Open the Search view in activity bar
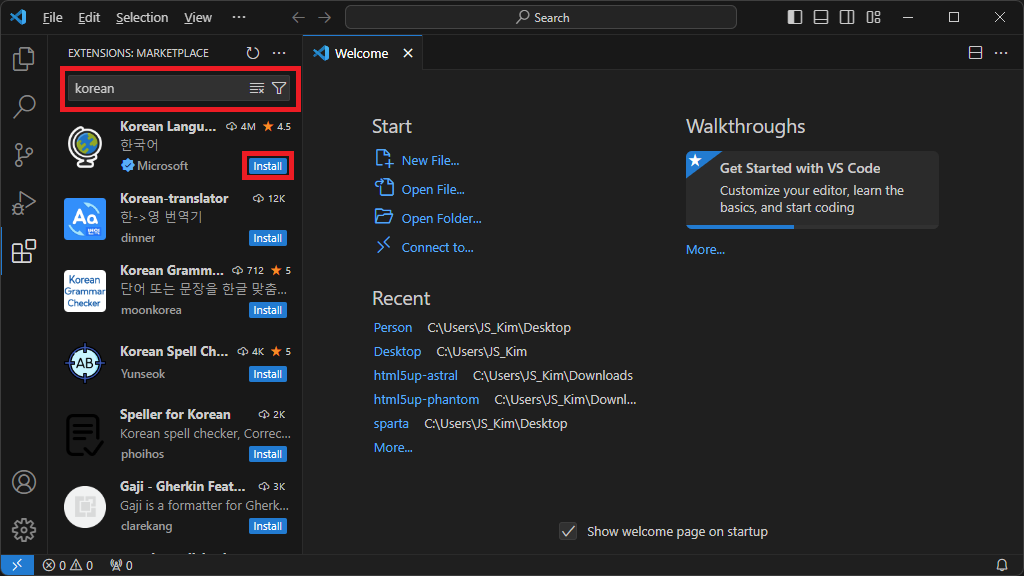 coord(24,106)
